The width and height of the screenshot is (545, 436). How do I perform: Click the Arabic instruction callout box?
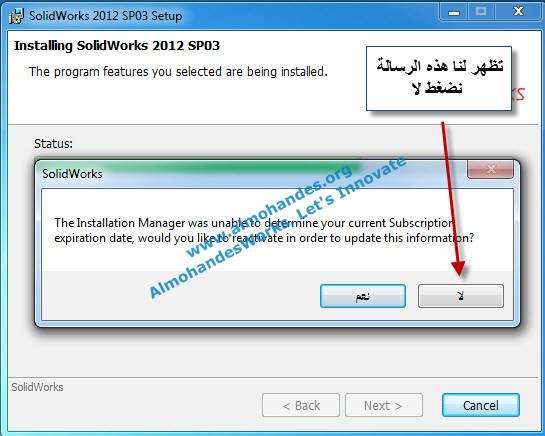click(x=439, y=79)
